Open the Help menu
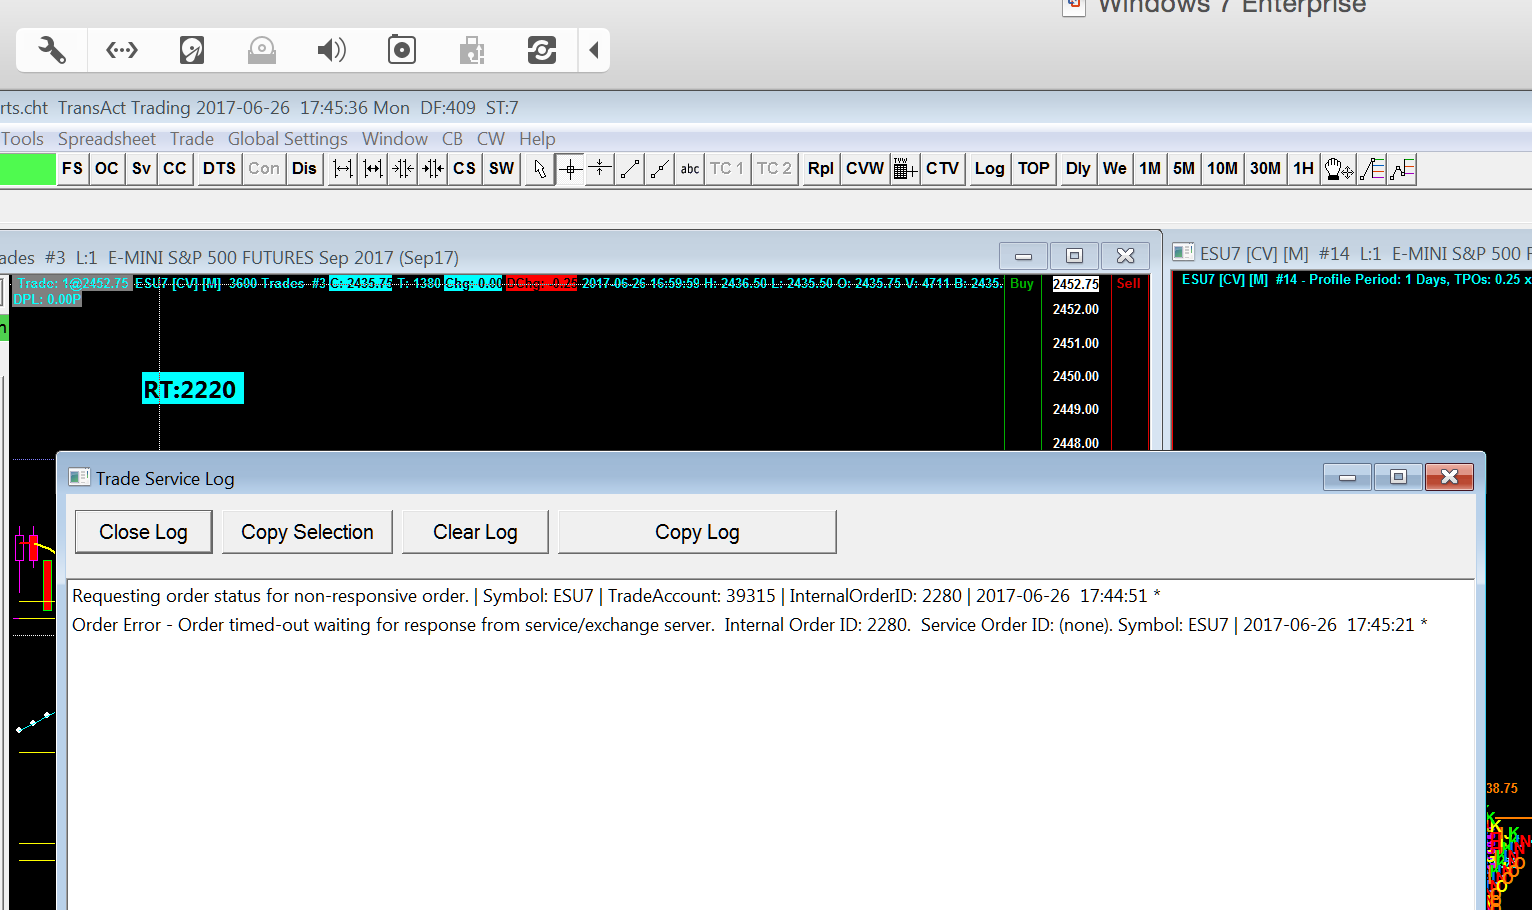1532x910 pixels. [x=537, y=139]
